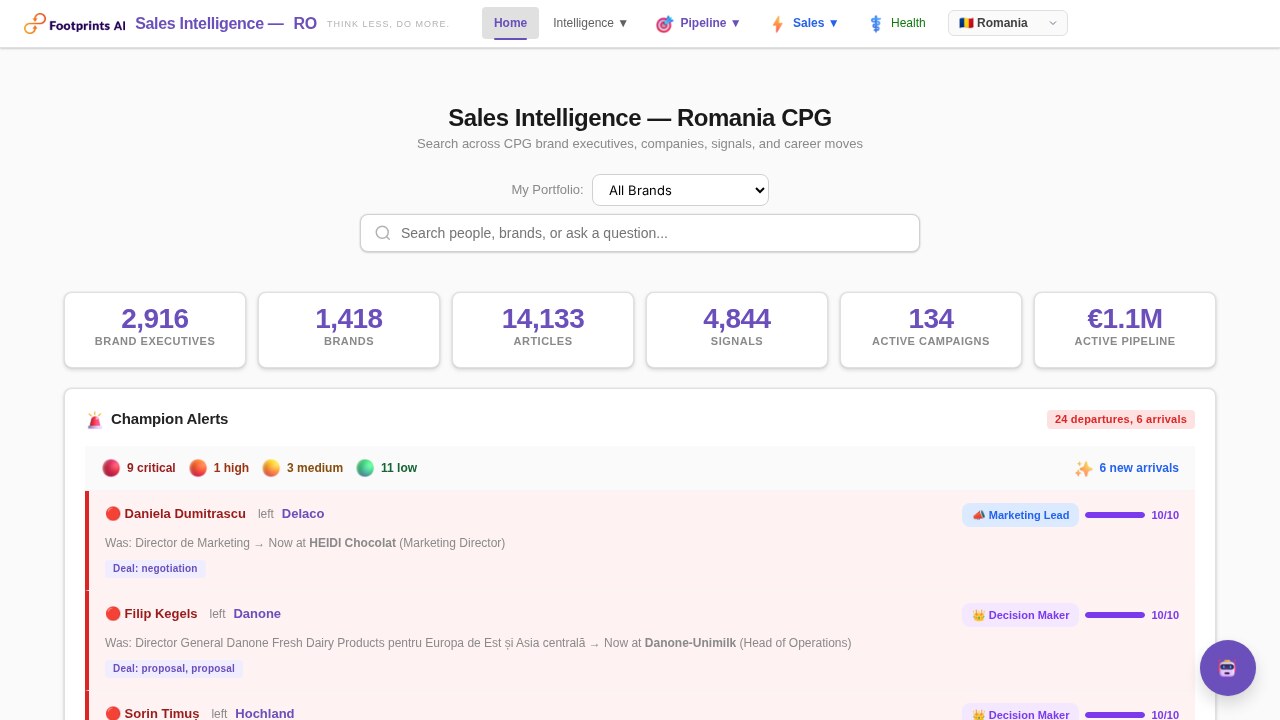The image size is (1280, 720).
Task: Click the Marketing Lead role badge
Action: click(x=1020, y=515)
